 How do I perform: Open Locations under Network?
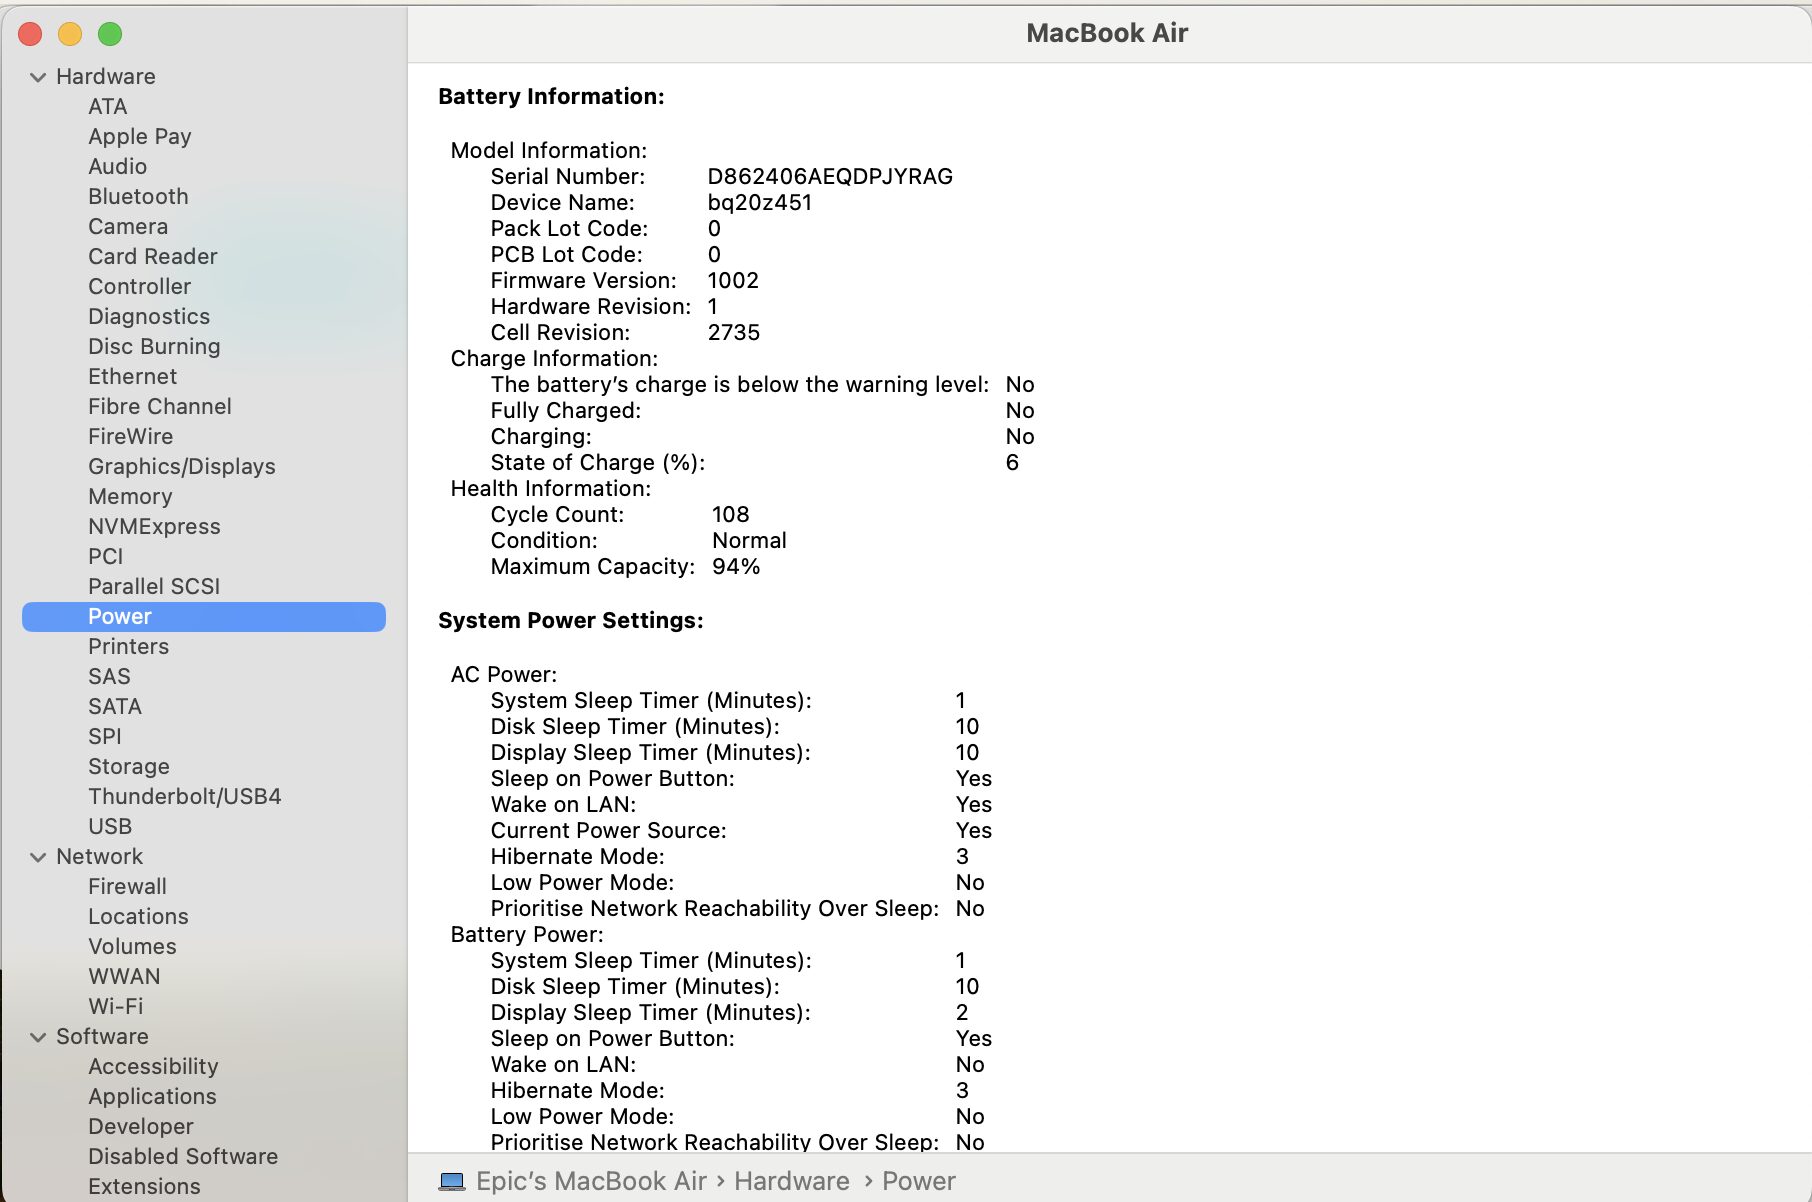(x=138, y=917)
